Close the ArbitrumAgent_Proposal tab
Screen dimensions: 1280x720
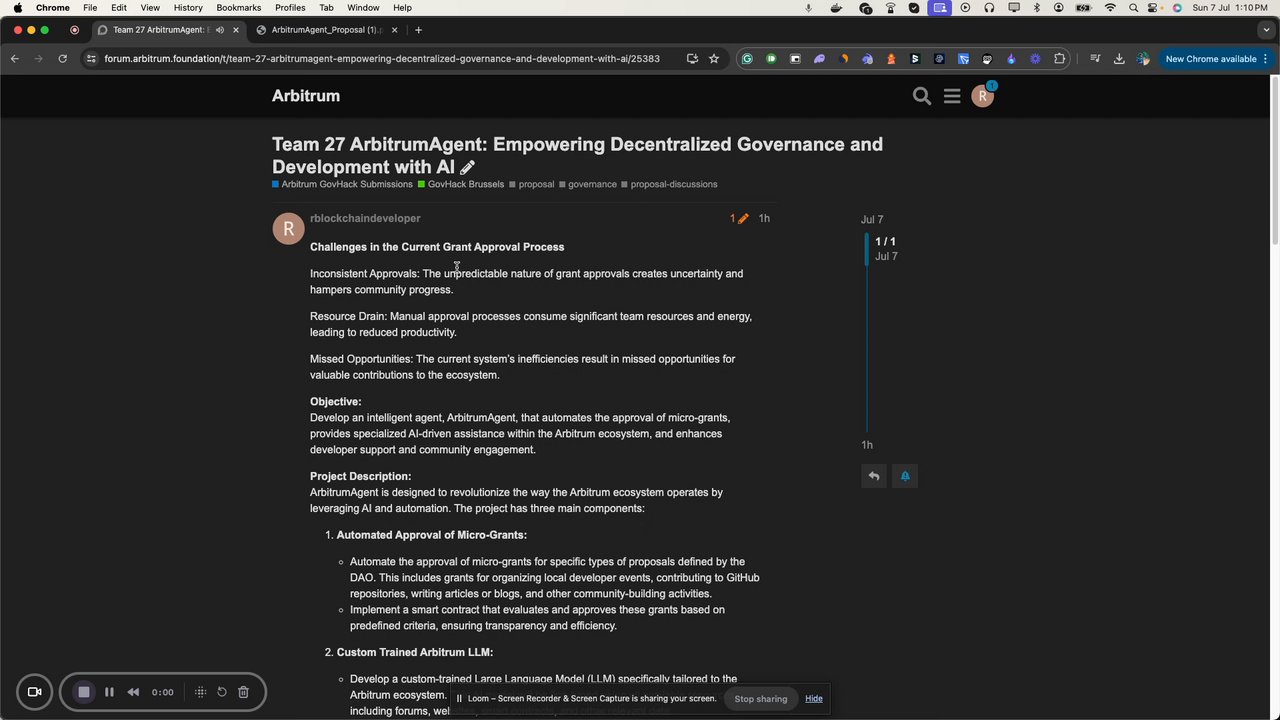(x=394, y=30)
